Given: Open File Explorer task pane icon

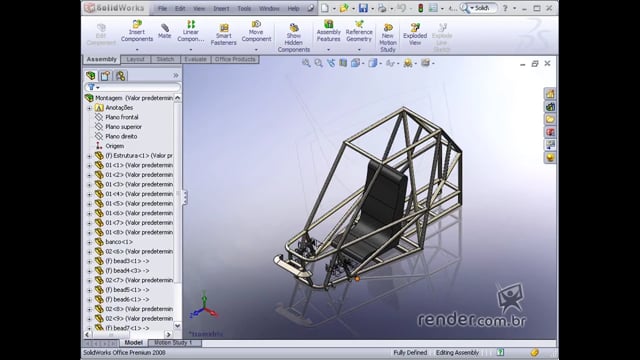Looking at the screenshot, I should 550,119.
